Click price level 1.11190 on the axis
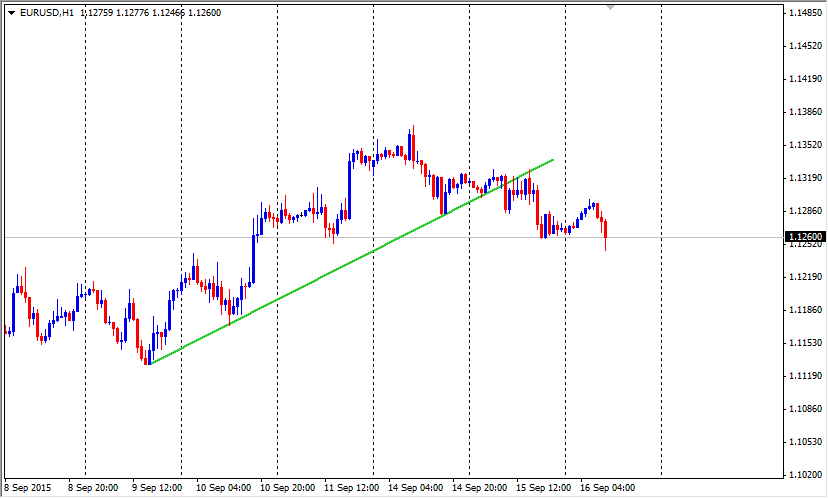The image size is (828, 498). (805, 375)
